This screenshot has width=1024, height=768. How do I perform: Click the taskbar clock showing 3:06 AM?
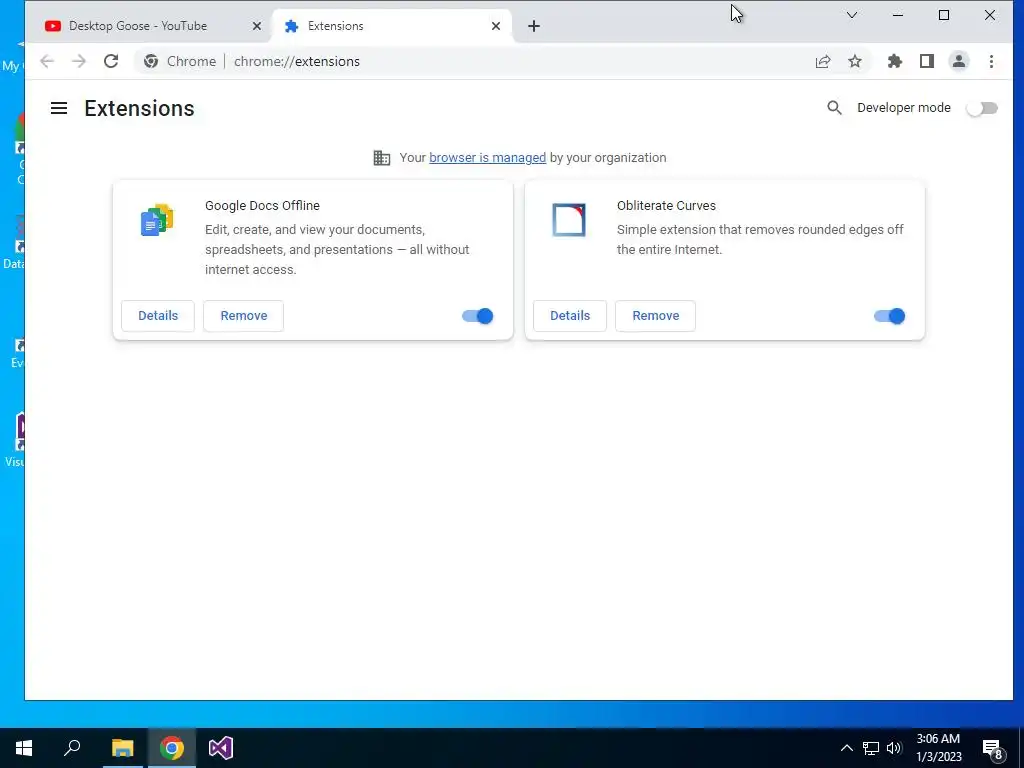pyautogui.click(x=938, y=748)
